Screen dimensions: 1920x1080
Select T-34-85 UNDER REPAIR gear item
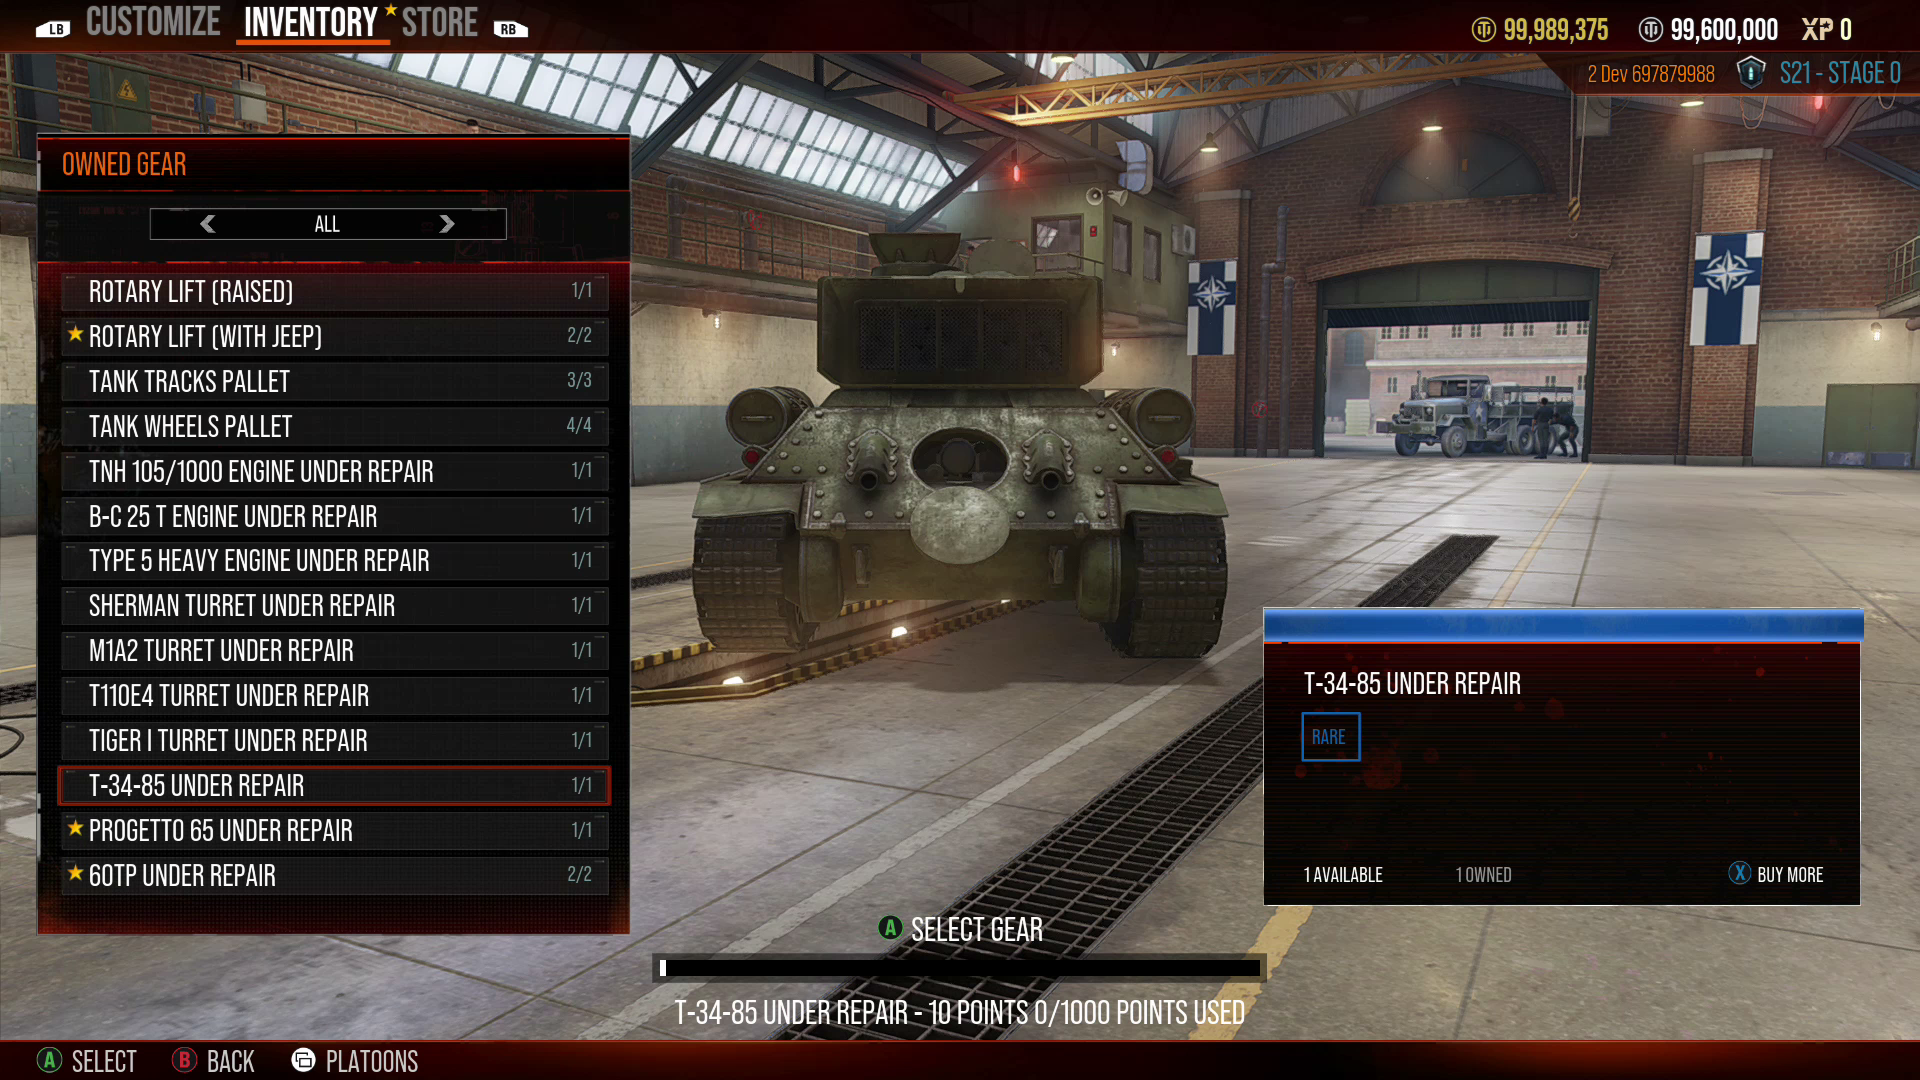334,785
